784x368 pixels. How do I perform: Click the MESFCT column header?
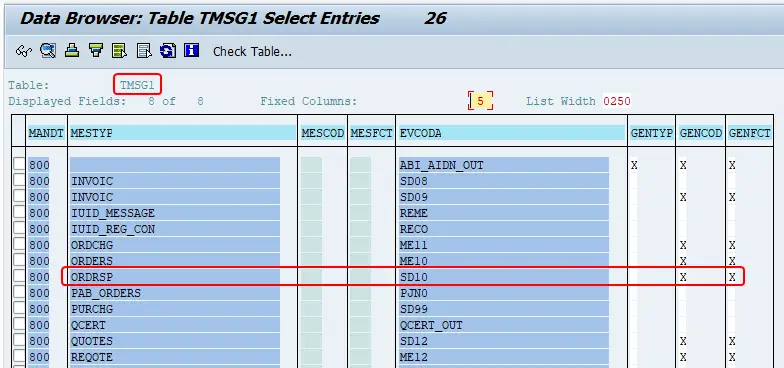coord(372,133)
